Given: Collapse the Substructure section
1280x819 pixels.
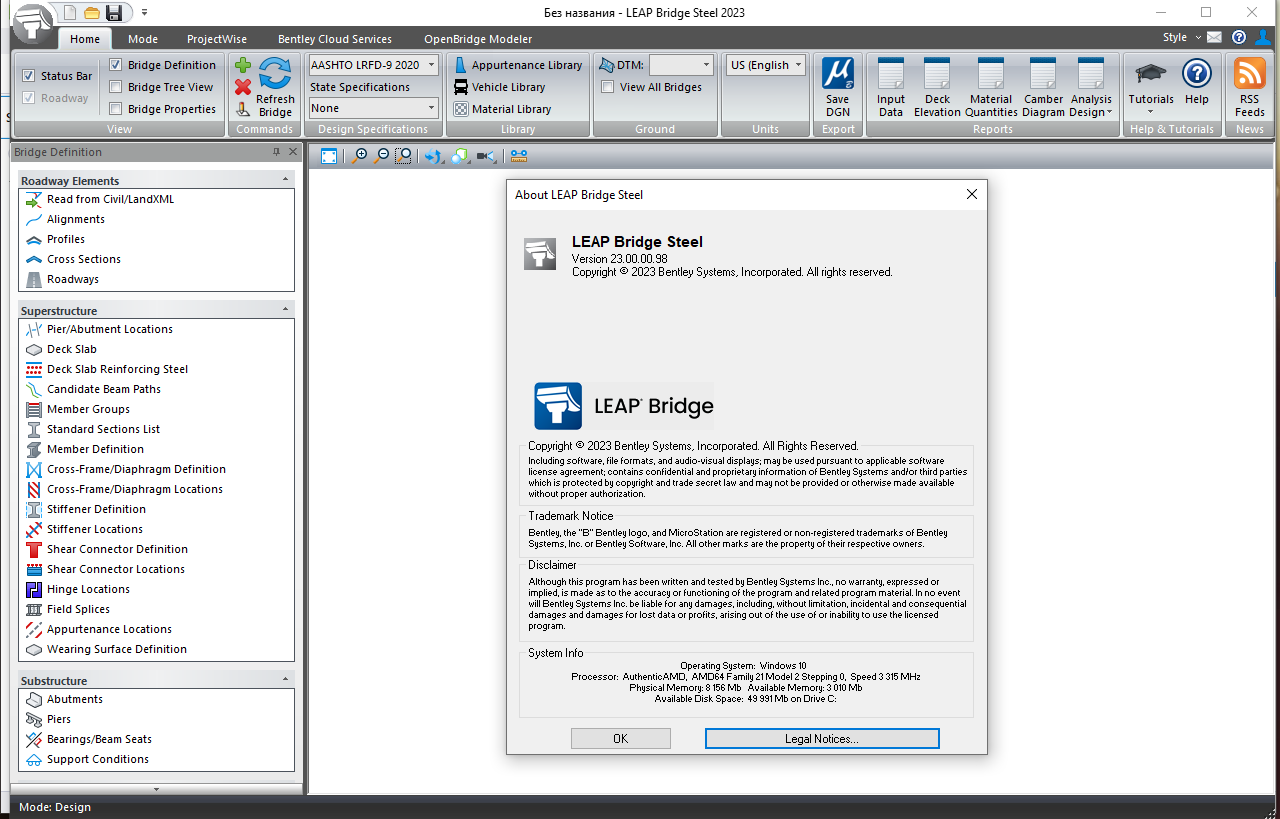Looking at the screenshot, I should tap(286, 680).
